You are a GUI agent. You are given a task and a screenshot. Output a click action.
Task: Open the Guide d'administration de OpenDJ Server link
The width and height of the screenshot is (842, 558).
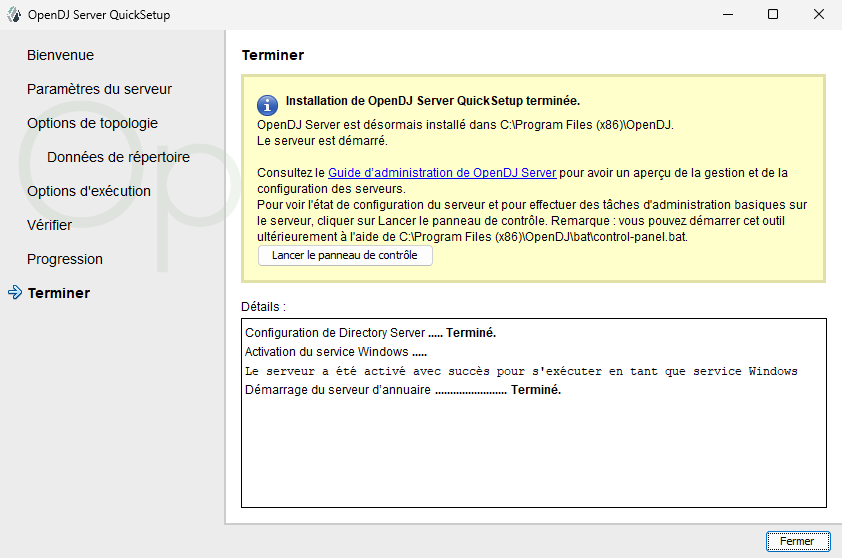click(442, 173)
